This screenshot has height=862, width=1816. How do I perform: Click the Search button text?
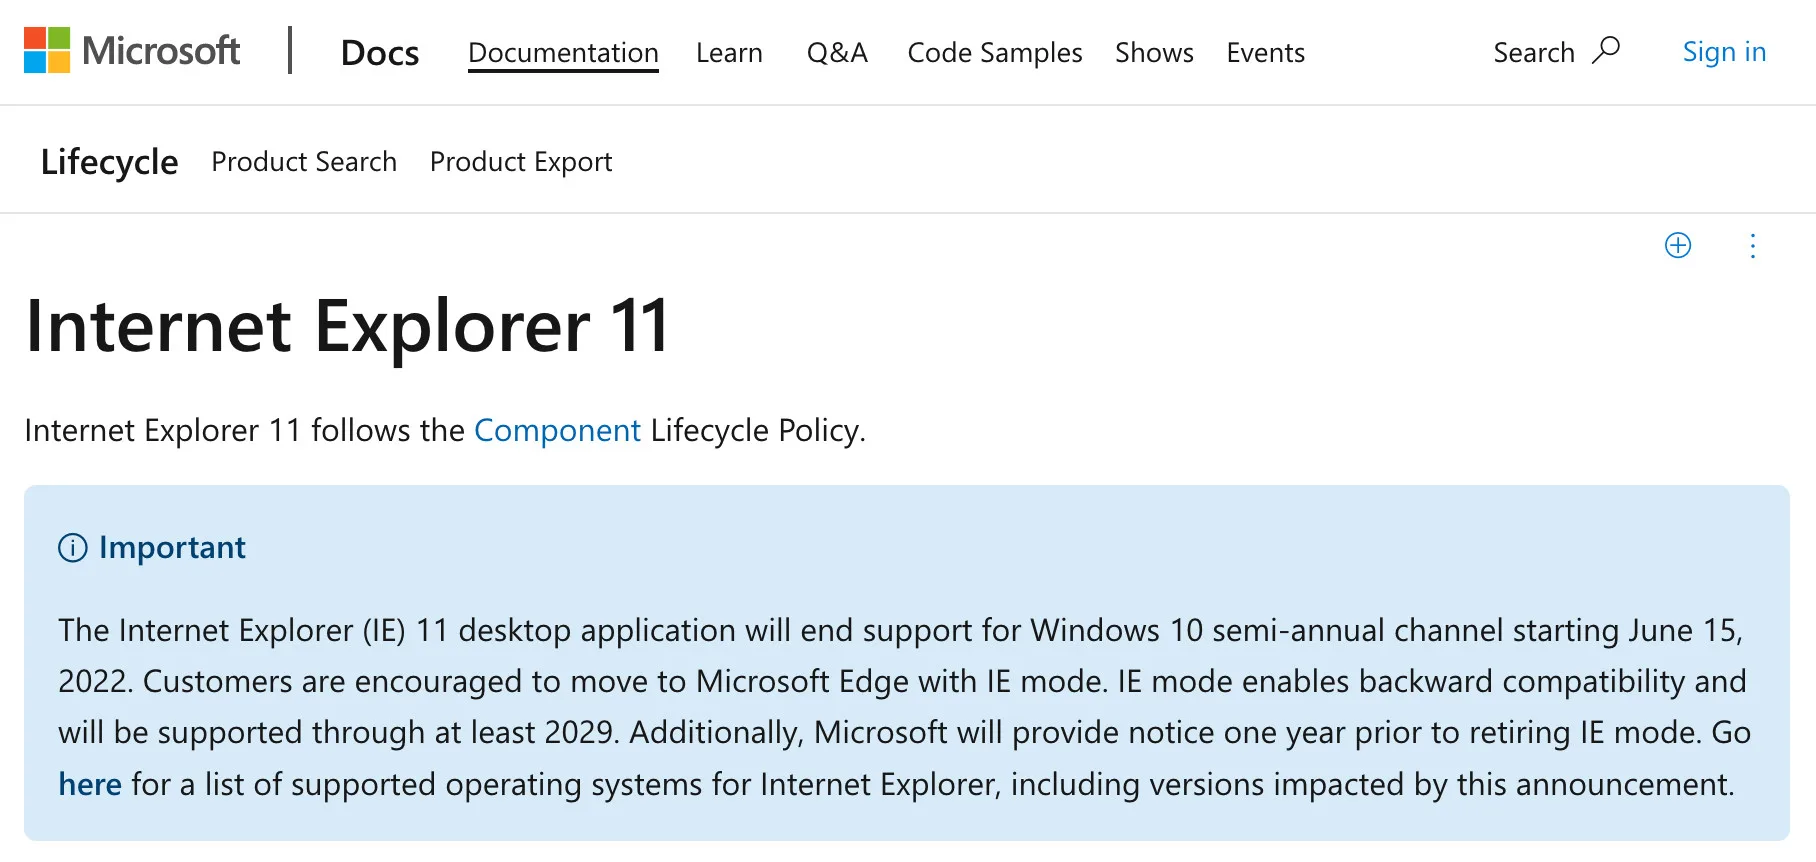coord(1533,52)
